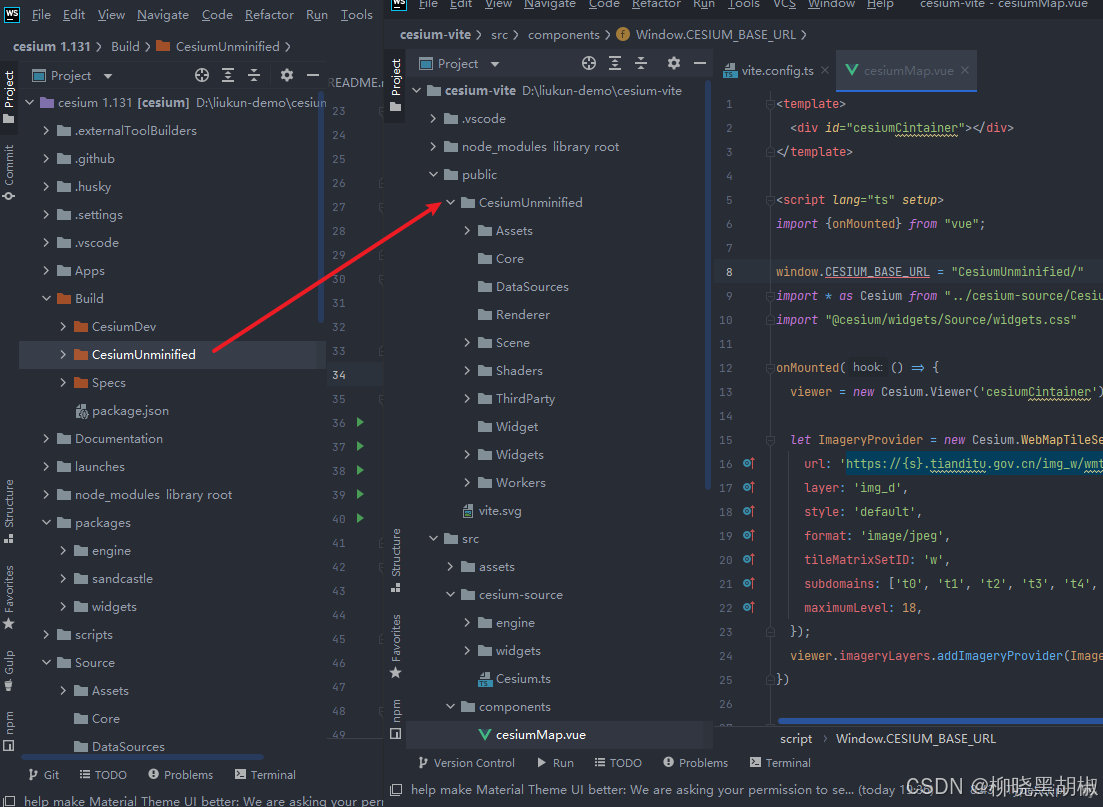Open Structure tool window in left window sidebar
The width and height of the screenshot is (1103, 807).
(8, 510)
